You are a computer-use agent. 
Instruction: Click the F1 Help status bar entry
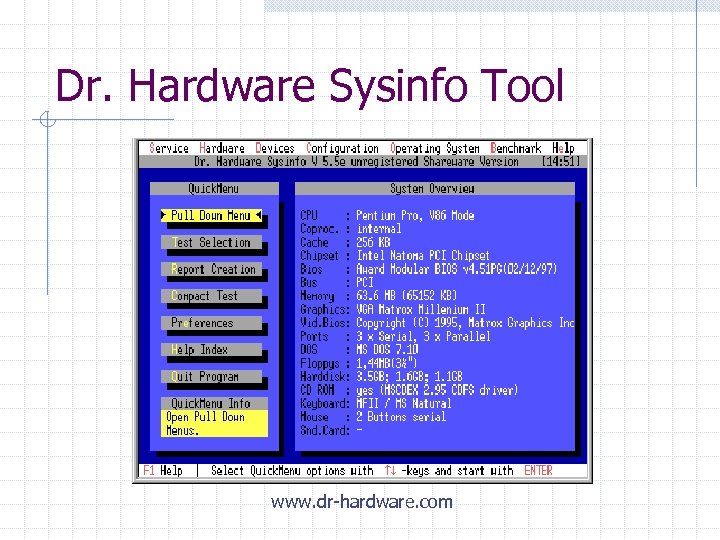[x=163, y=471]
